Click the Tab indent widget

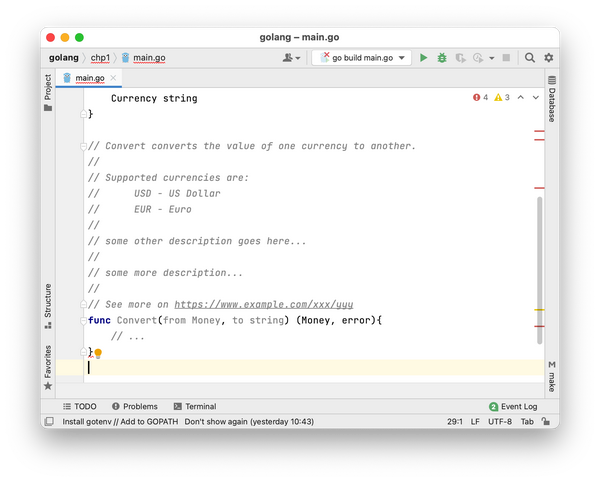click(x=527, y=422)
